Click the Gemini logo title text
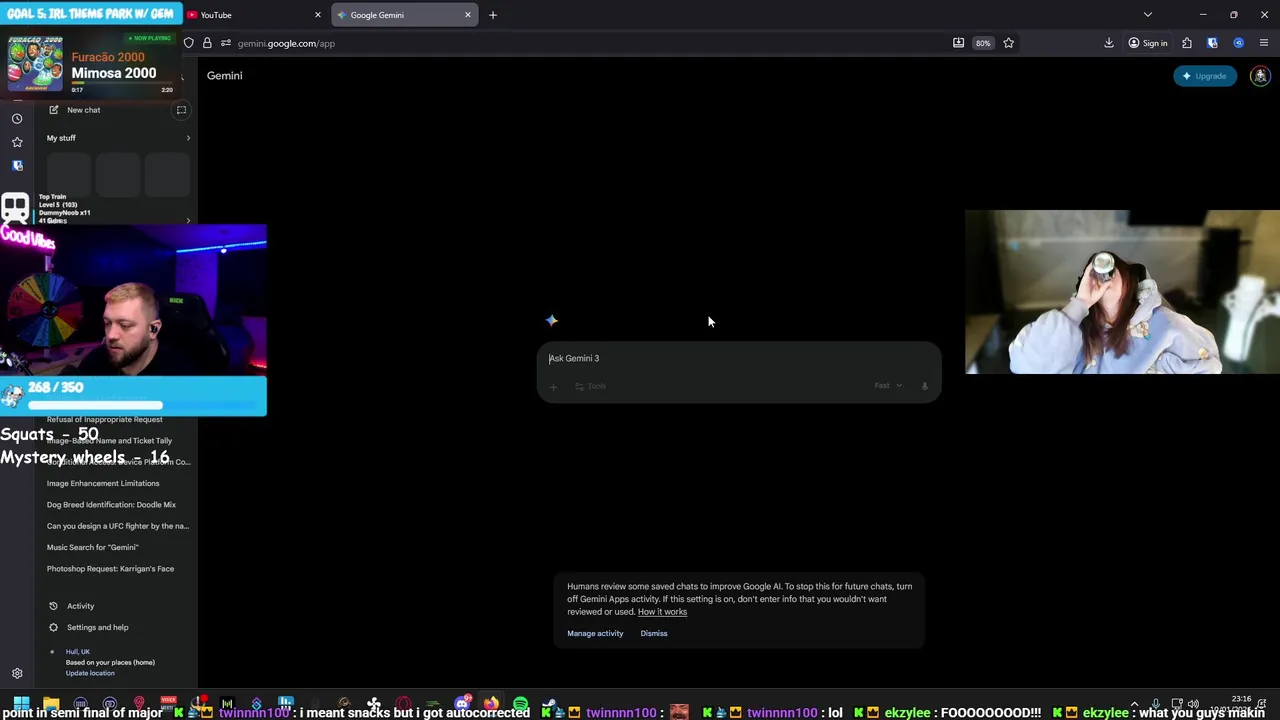Image resolution: width=1280 pixels, height=720 pixels. point(224,76)
